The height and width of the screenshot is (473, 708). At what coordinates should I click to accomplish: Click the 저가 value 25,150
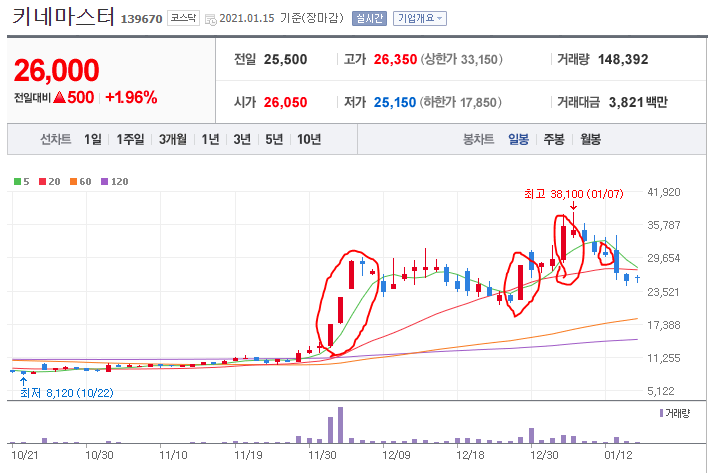pyautogui.click(x=395, y=102)
